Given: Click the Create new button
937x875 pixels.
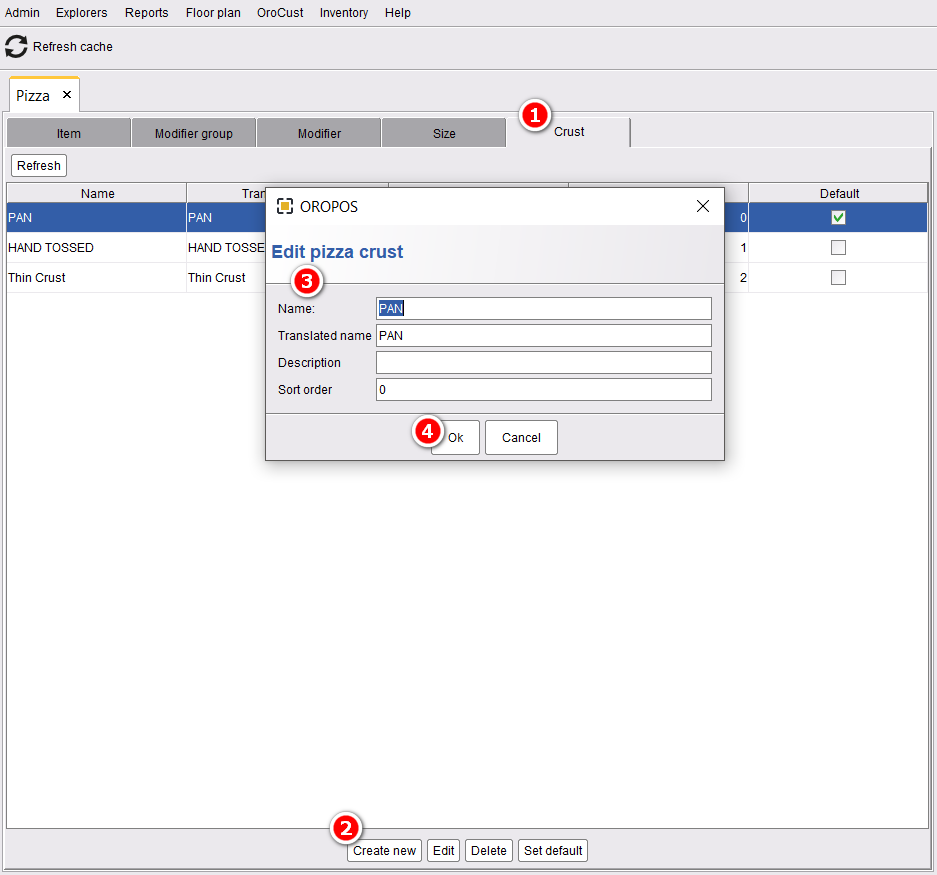Looking at the screenshot, I should click(384, 850).
